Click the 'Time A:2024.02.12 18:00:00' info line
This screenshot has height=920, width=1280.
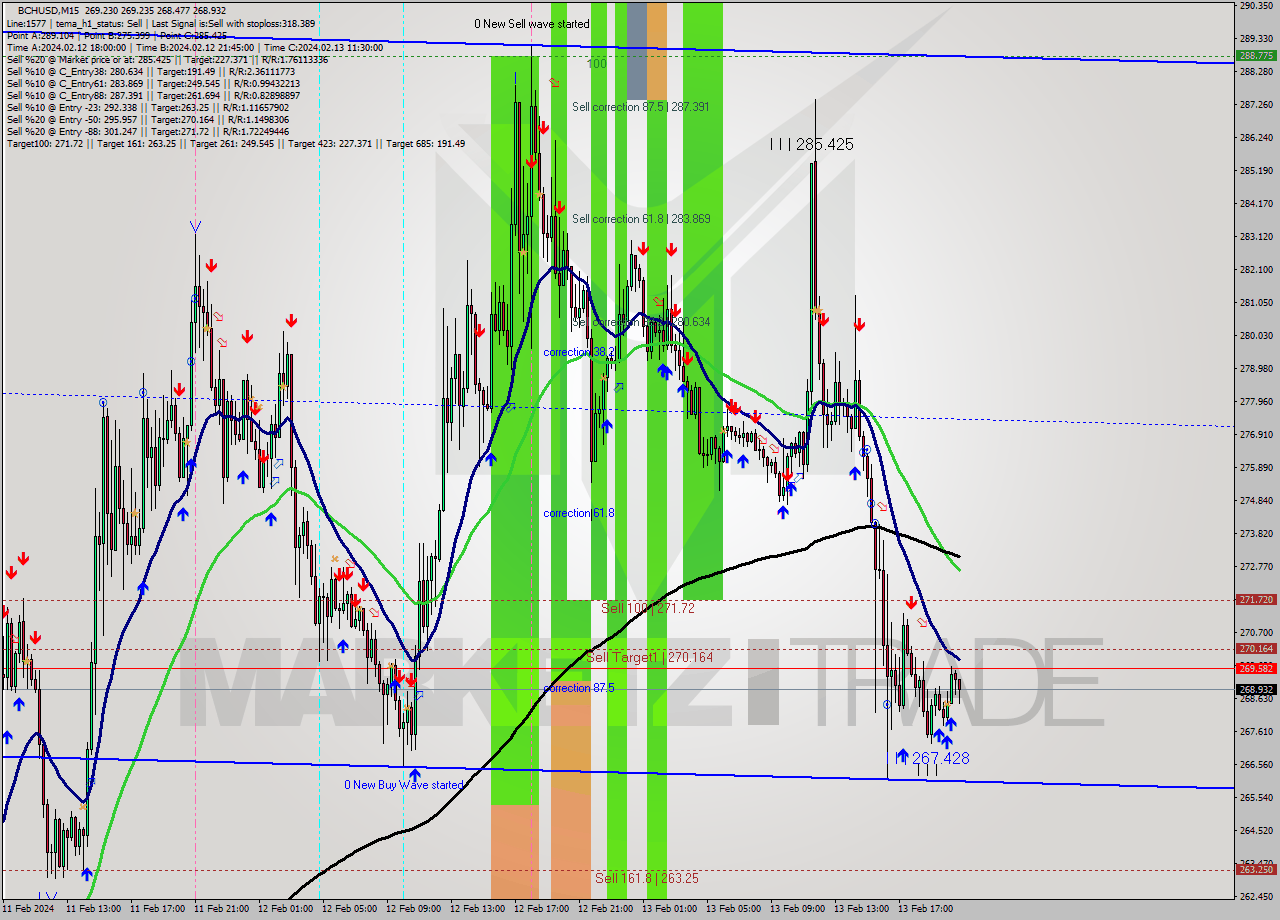[x=195, y=47]
